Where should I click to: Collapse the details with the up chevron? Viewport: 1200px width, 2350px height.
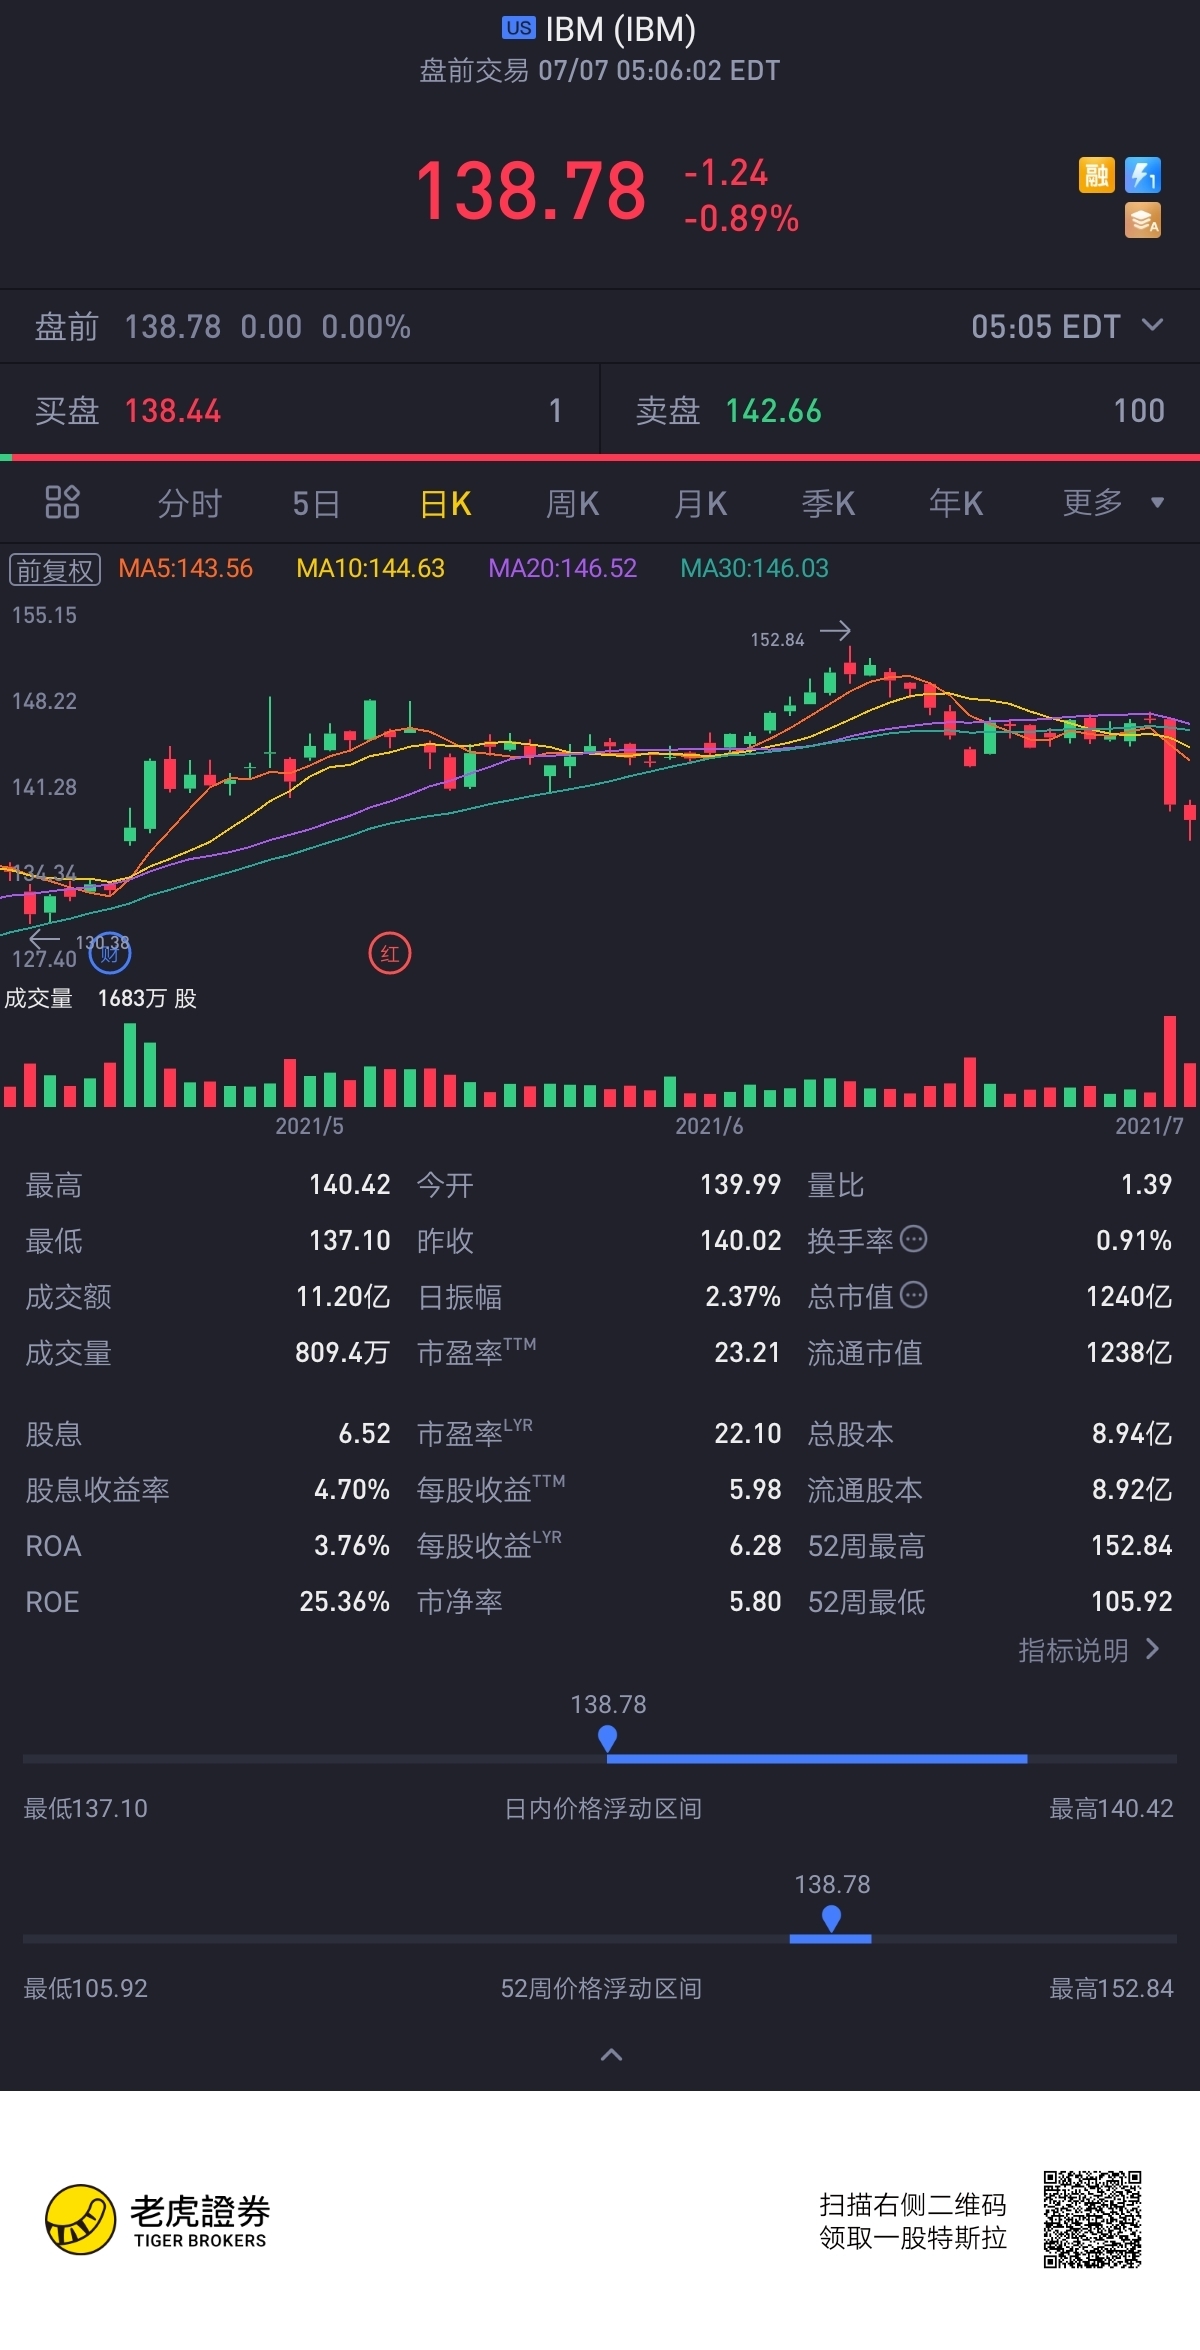tap(611, 2055)
